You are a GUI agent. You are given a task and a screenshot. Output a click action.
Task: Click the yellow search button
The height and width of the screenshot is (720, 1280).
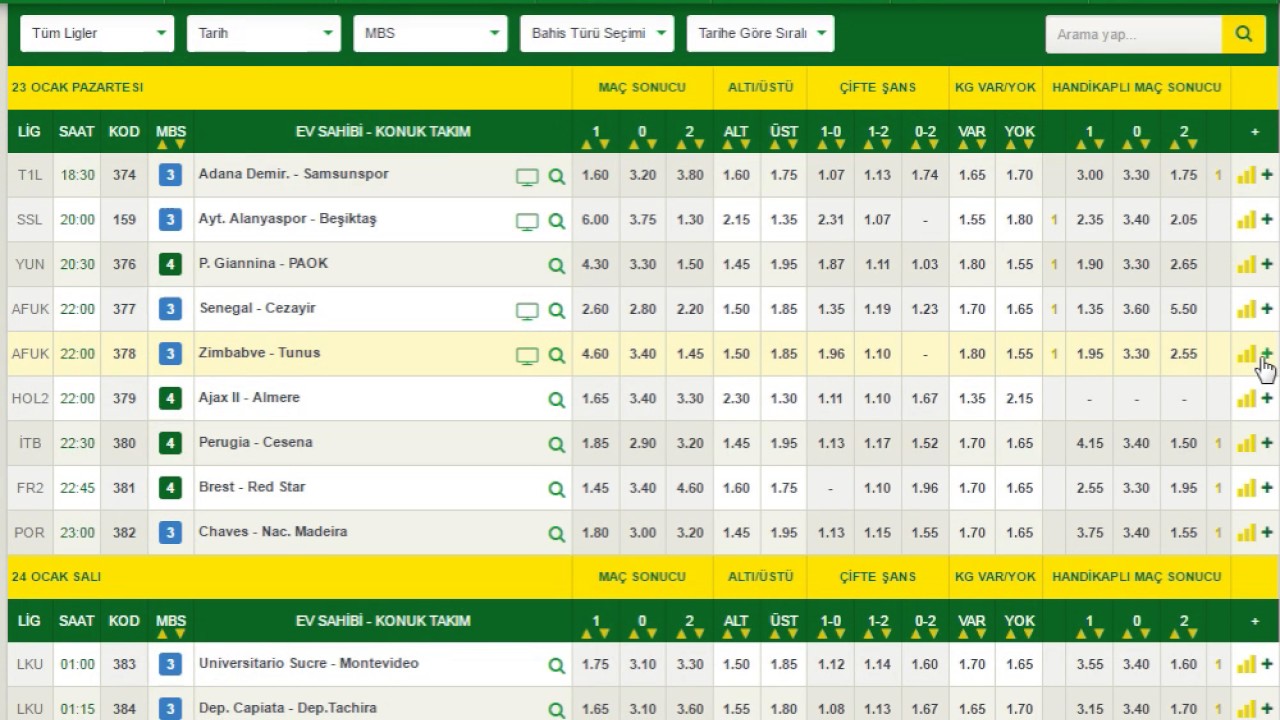1243,34
